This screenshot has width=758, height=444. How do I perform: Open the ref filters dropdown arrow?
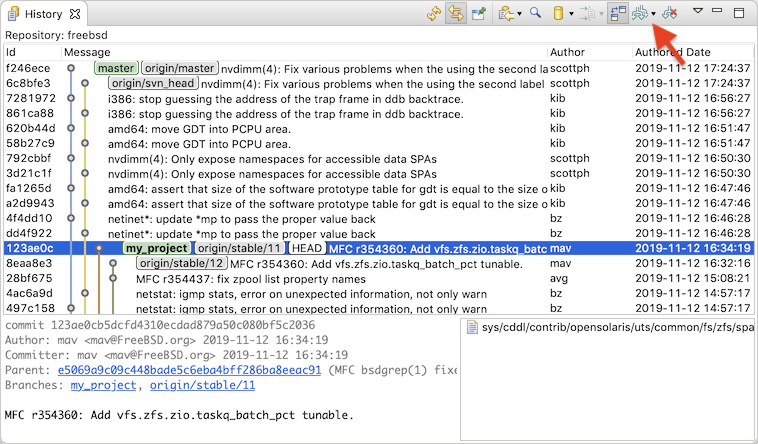coord(654,14)
